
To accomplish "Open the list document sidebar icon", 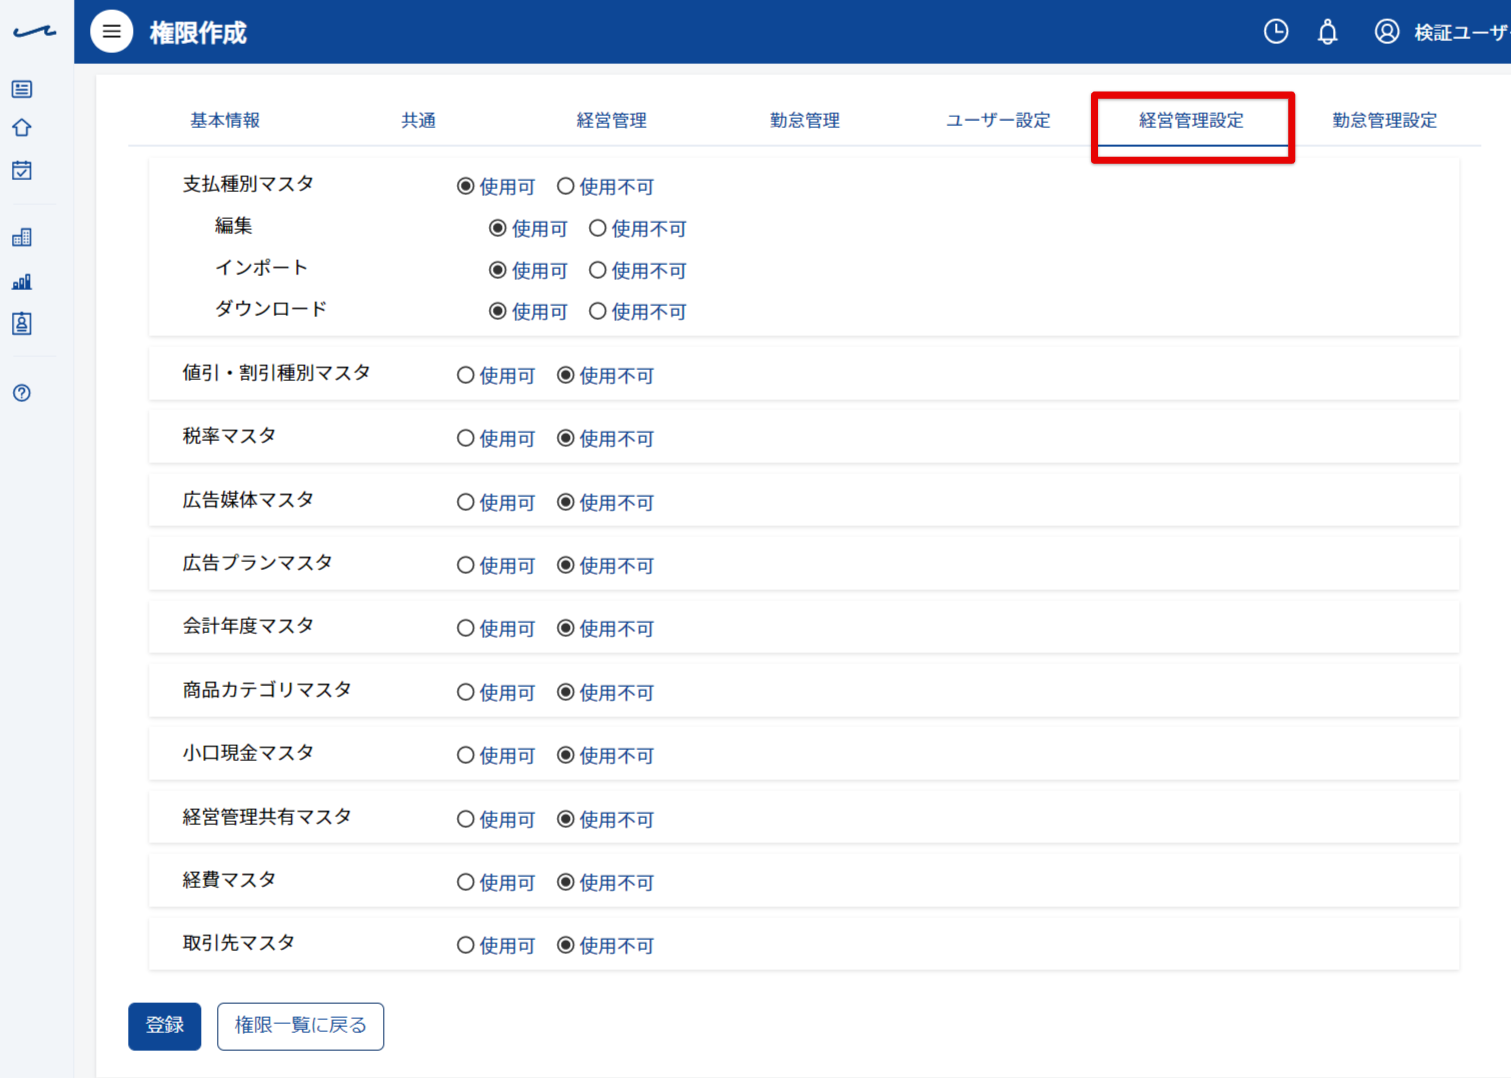I will coord(22,89).
